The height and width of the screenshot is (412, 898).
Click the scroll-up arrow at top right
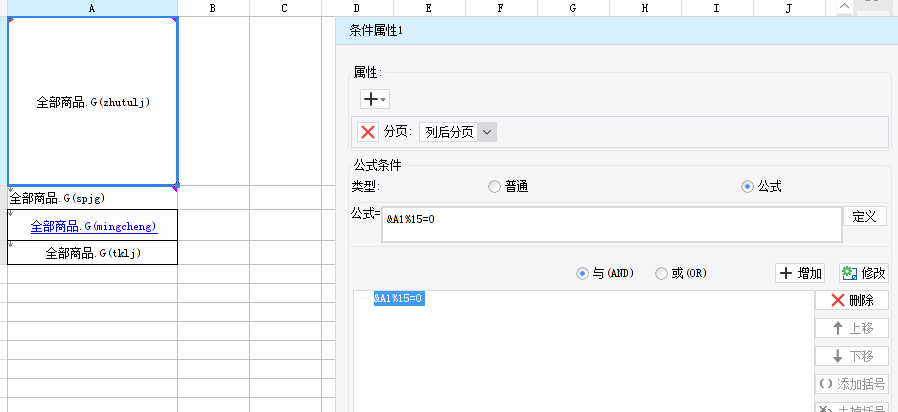[x=845, y=6]
